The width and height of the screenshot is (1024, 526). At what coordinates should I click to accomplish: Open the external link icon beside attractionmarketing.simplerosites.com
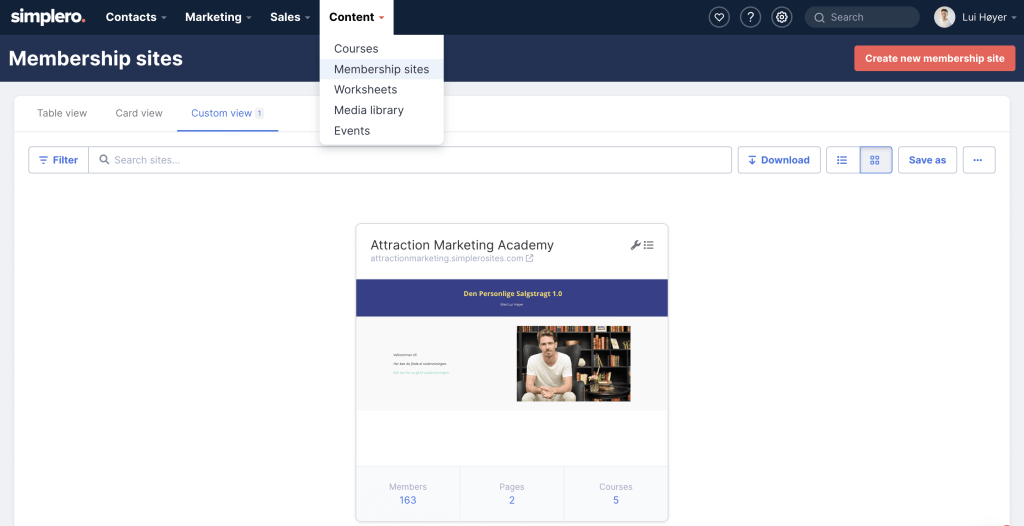click(x=530, y=258)
